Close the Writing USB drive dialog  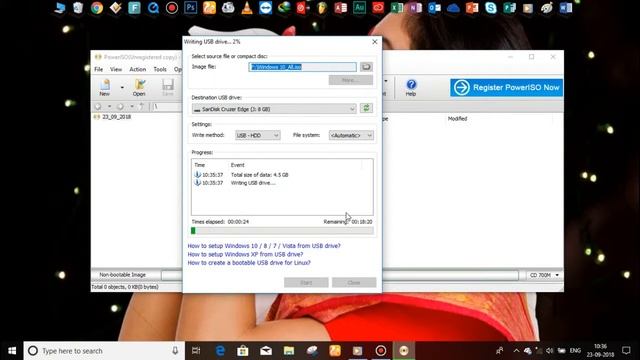coord(375,42)
